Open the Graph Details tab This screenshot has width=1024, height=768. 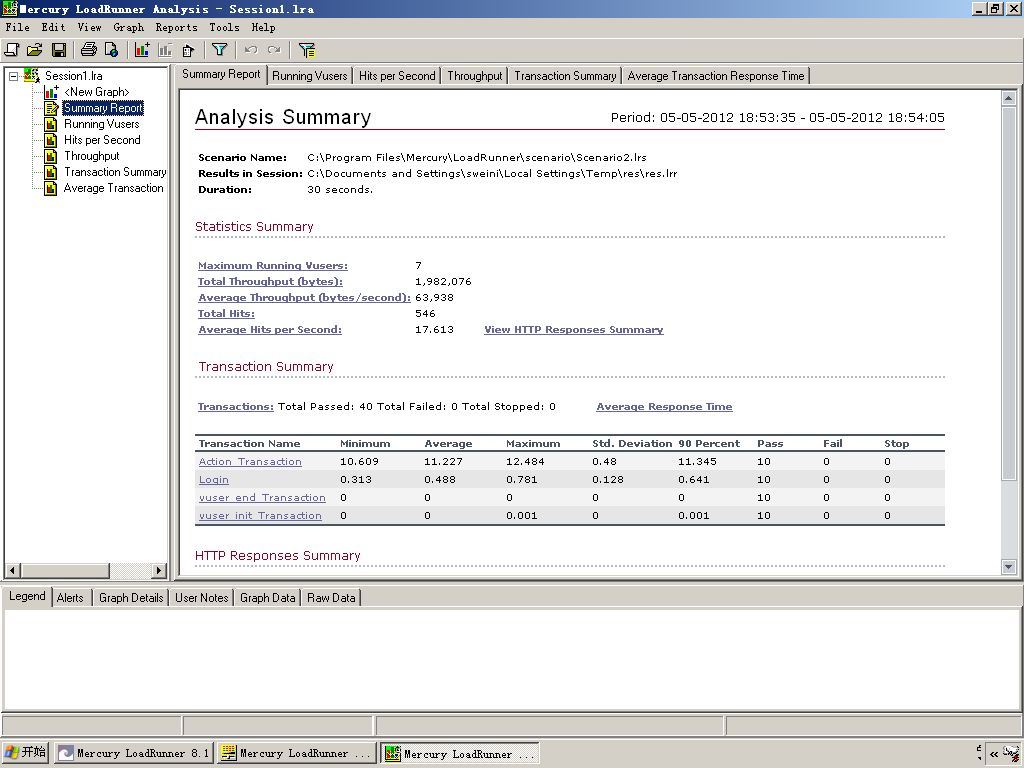[131, 598]
